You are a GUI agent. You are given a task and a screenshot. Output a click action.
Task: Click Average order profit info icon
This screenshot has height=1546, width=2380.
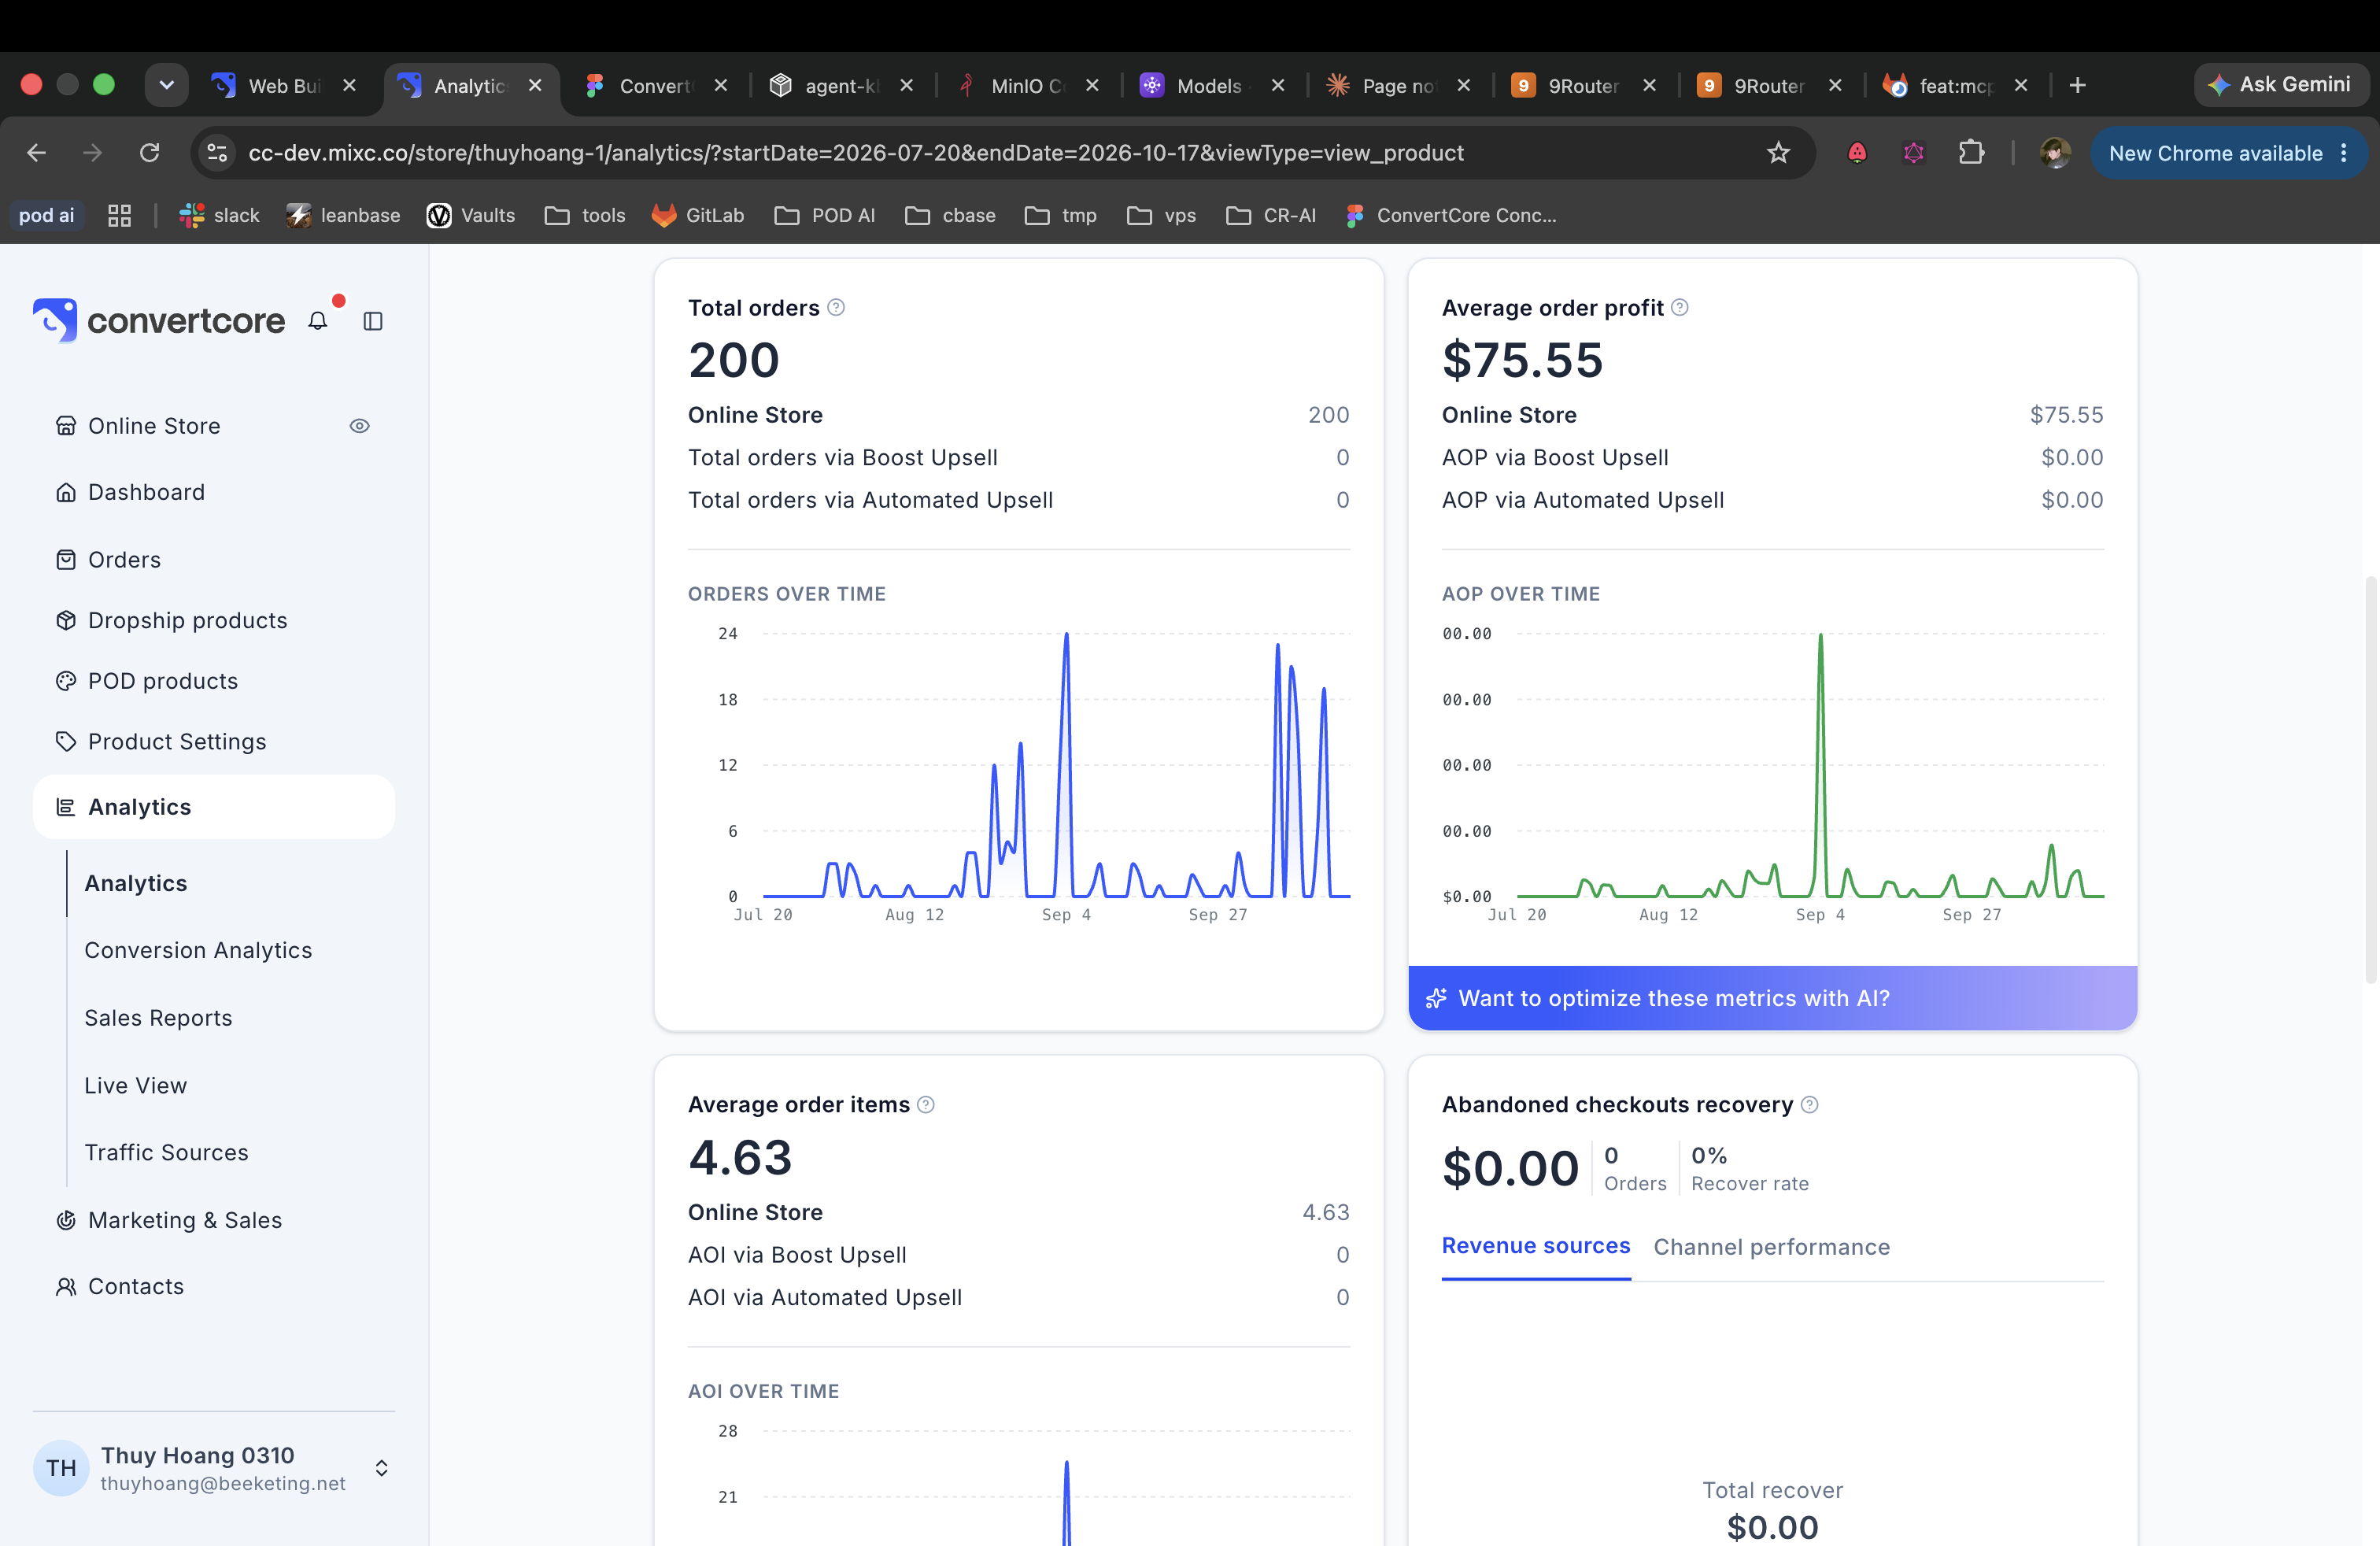click(1680, 308)
